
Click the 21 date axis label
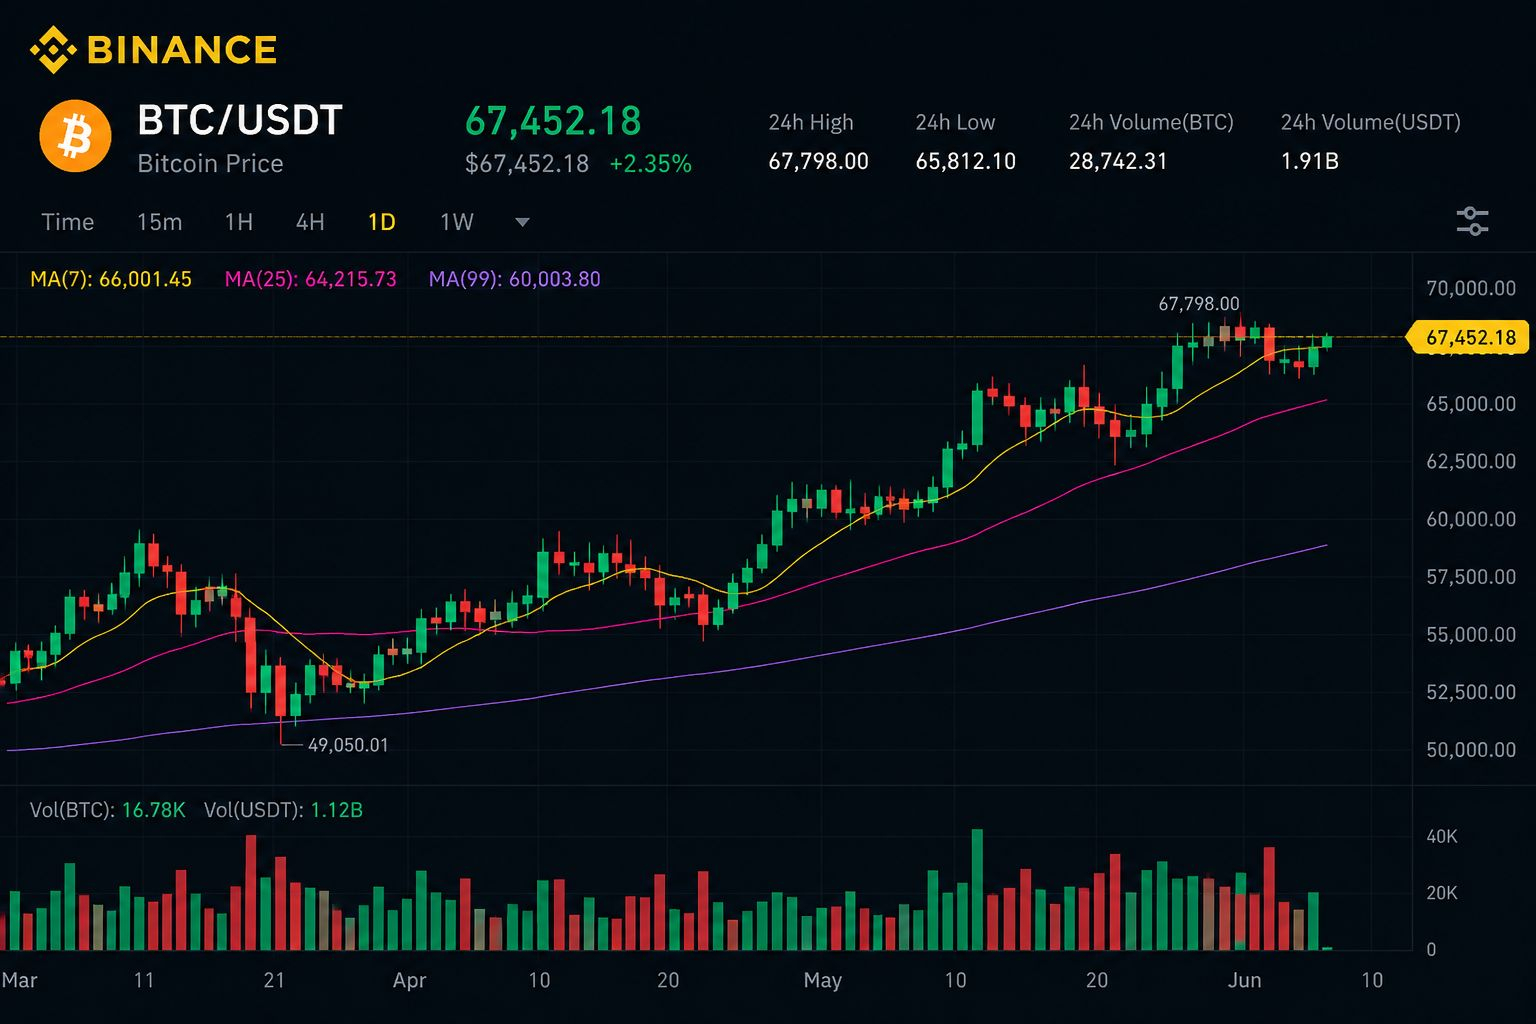point(274,980)
